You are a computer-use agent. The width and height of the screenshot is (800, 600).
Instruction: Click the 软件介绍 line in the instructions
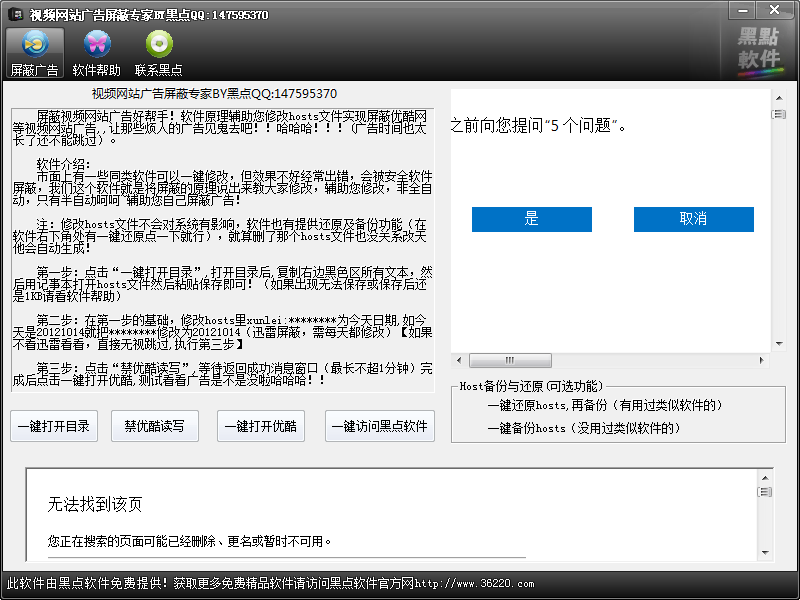[64, 164]
